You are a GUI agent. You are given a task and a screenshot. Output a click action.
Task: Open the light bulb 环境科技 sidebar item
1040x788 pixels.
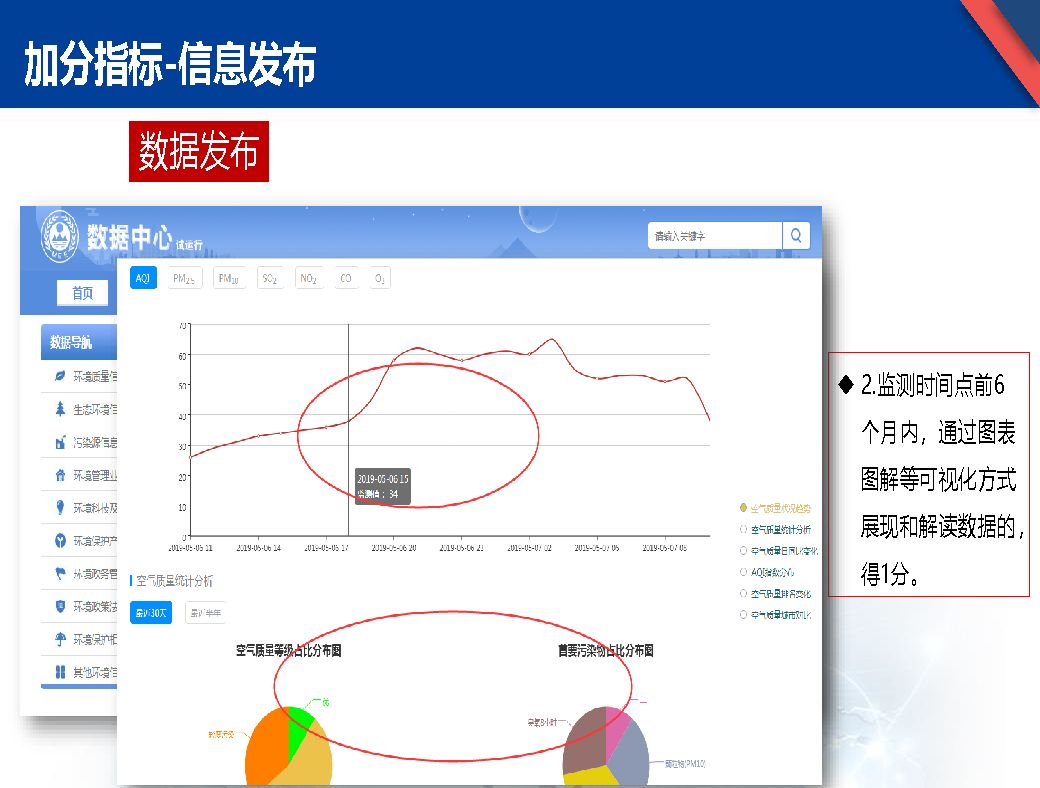tap(79, 508)
